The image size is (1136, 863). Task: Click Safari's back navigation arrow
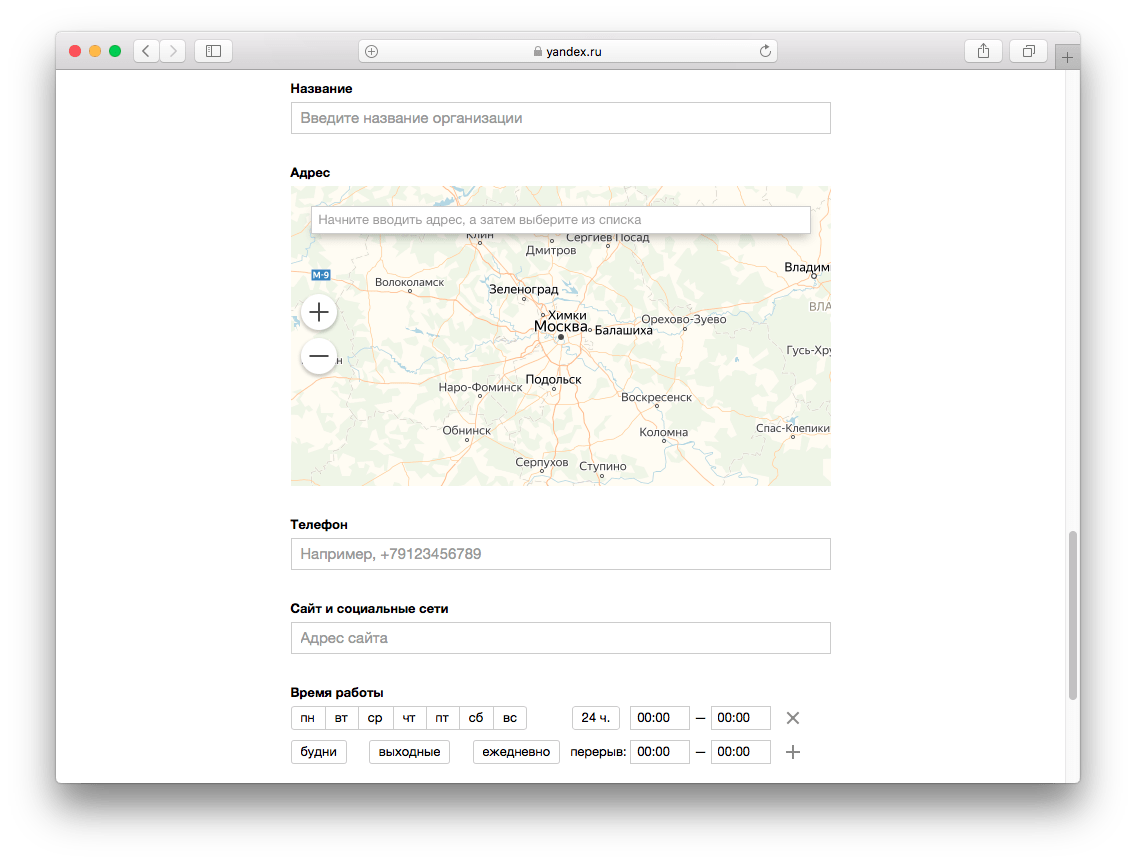[x=146, y=51]
